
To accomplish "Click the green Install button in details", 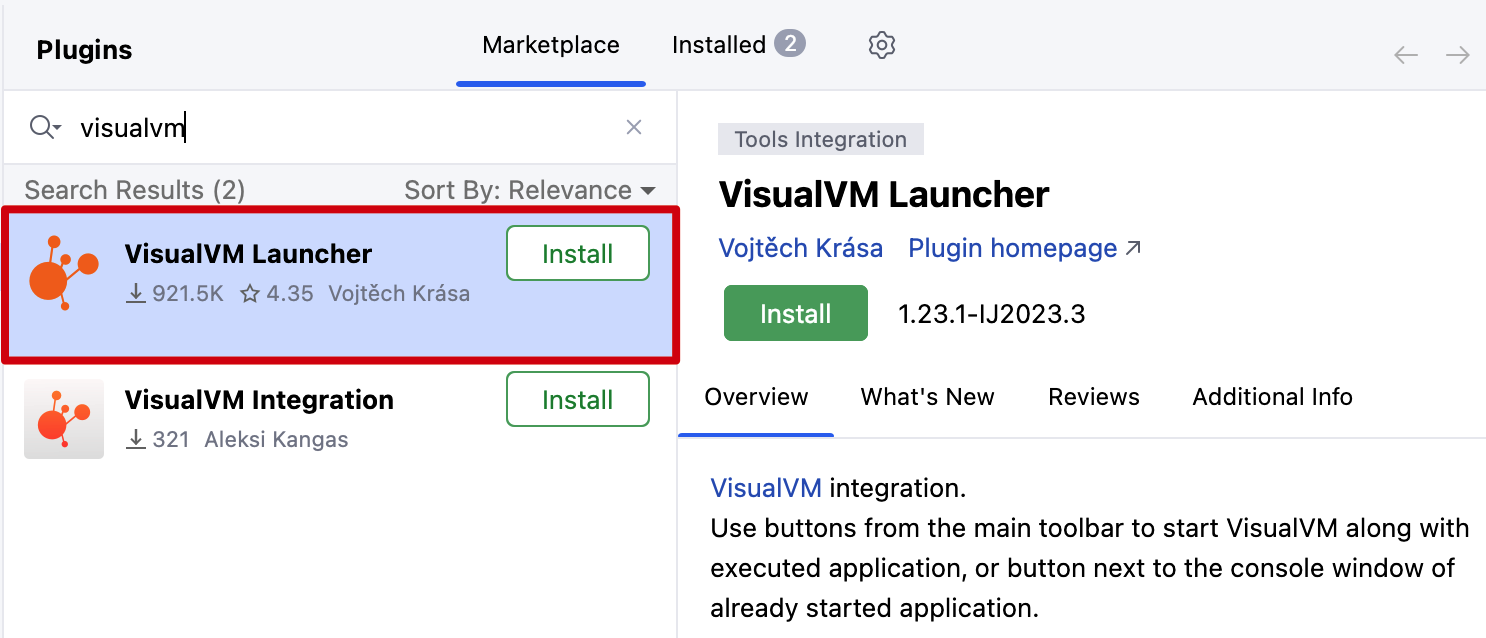I will pos(796,314).
